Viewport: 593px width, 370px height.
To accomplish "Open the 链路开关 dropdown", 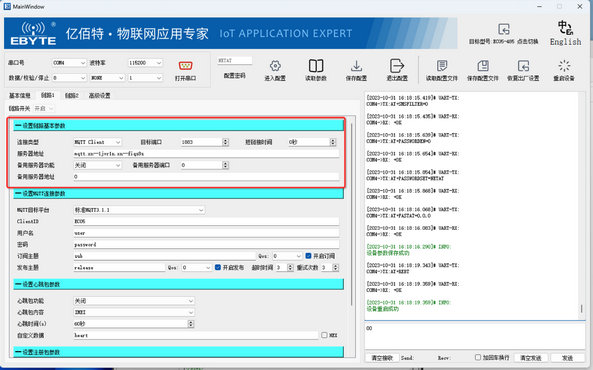I will click(x=44, y=109).
